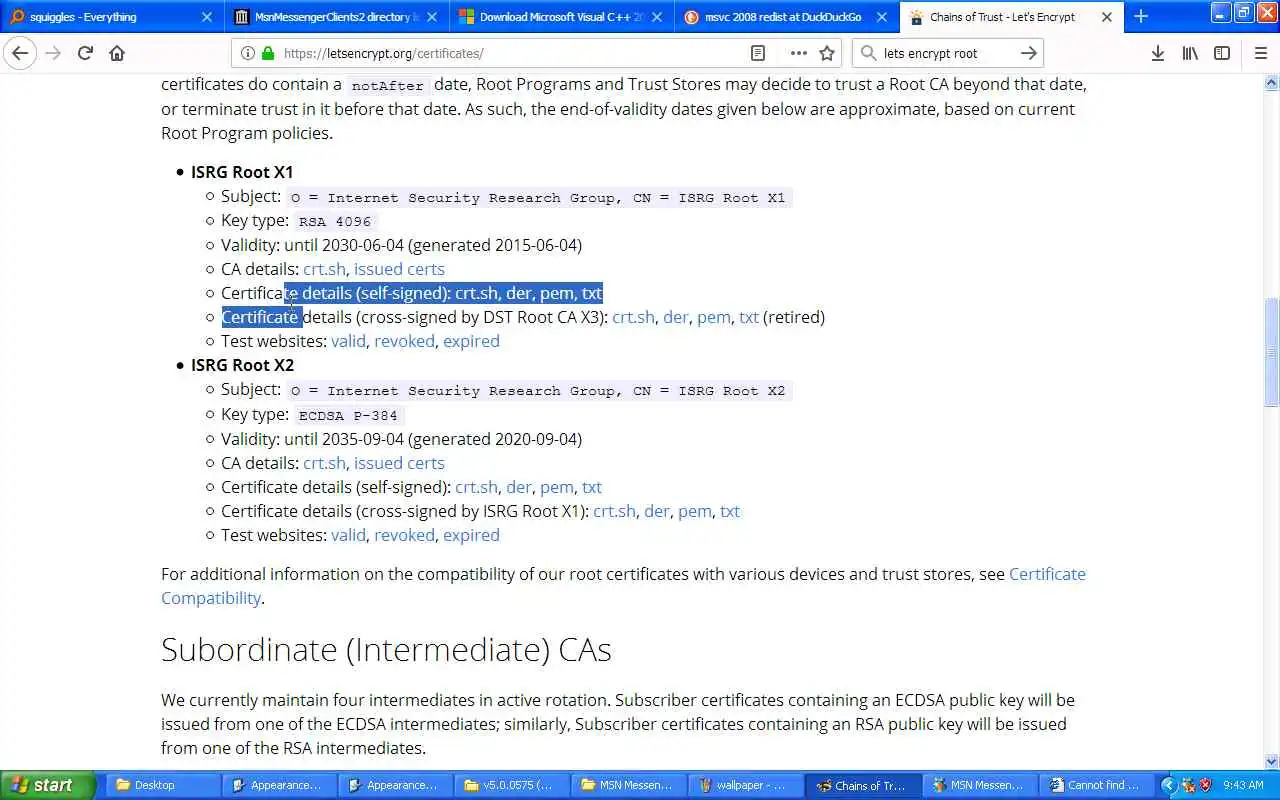
Task: Close the Chains of Trust tab
Action: [1107, 17]
